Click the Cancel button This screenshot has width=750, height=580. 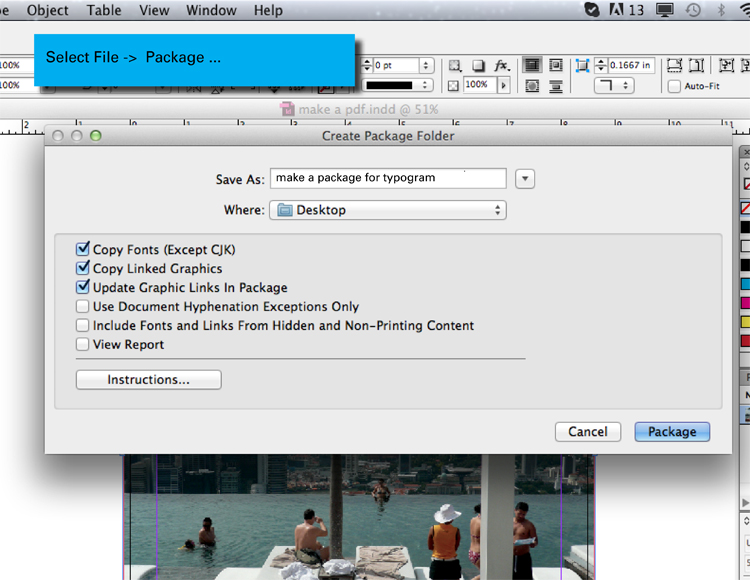pos(588,432)
